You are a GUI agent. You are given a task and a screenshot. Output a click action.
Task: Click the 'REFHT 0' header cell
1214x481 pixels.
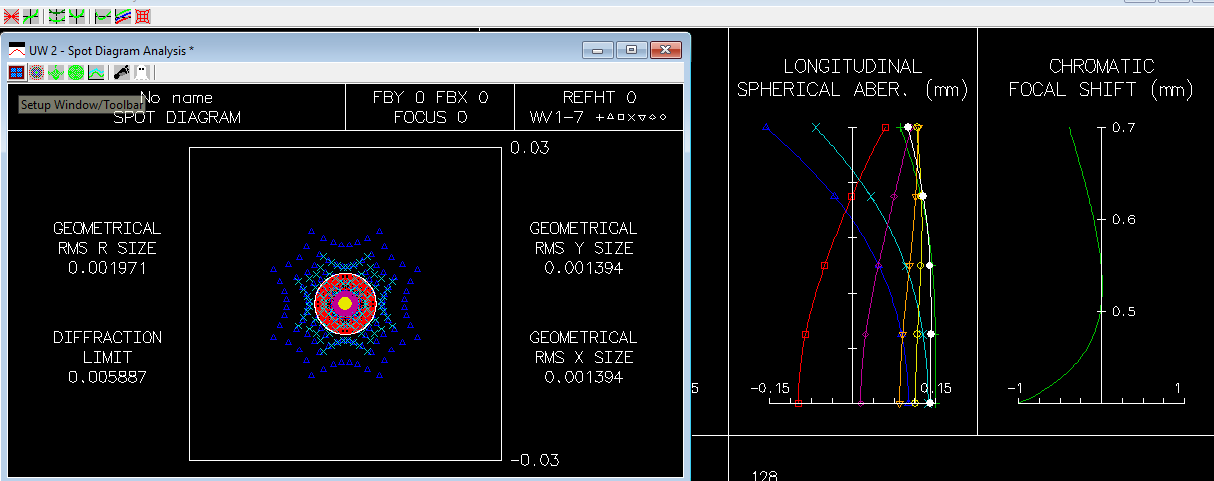pyautogui.click(x=599, y=107)
